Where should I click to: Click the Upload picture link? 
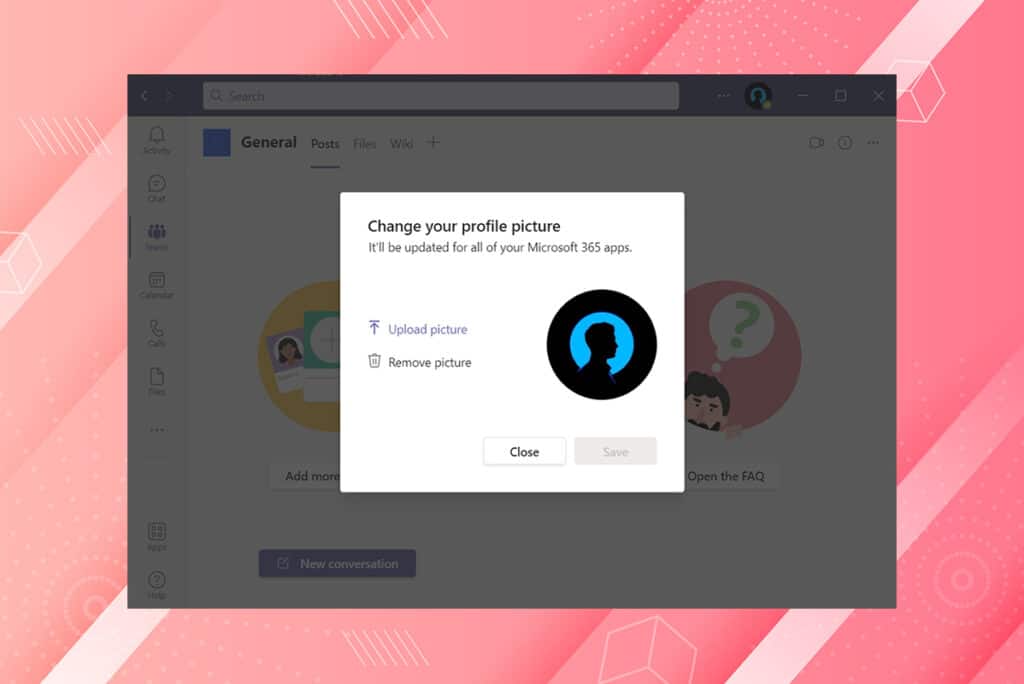pos(428,329)
